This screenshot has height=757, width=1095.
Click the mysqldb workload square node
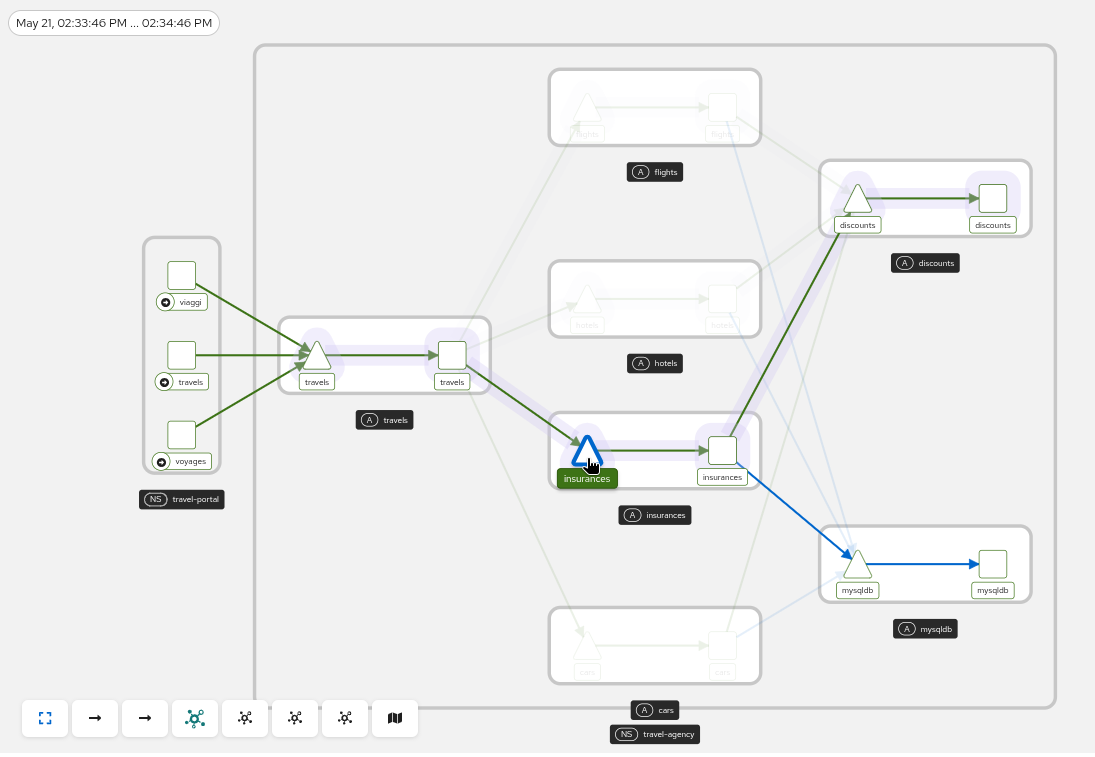992,564
